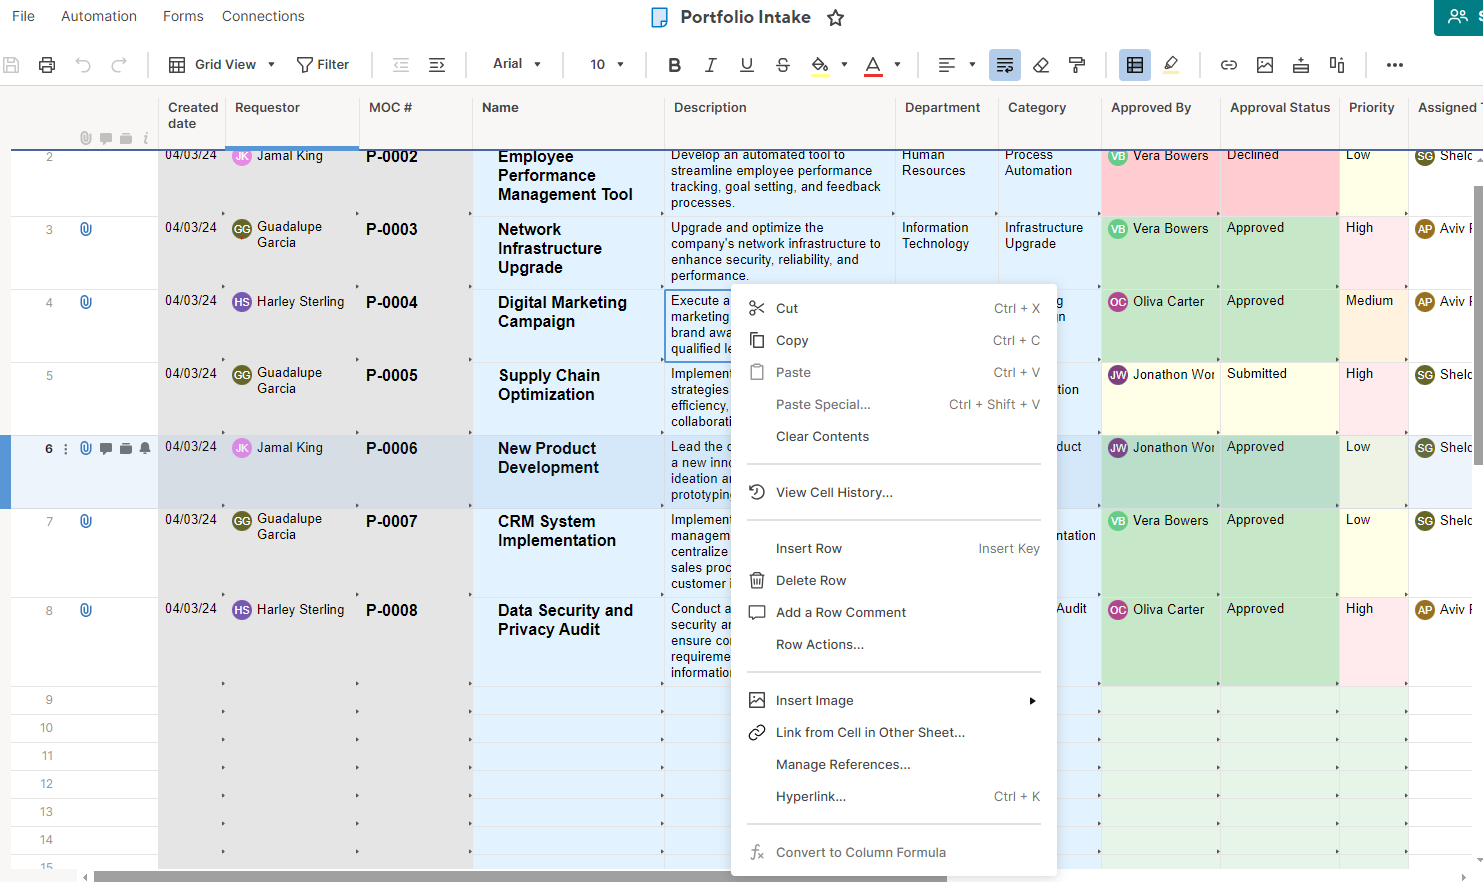Click the highlight changes icon
This screenshot has height=882, width=1483.
(x=1171, y=65)
